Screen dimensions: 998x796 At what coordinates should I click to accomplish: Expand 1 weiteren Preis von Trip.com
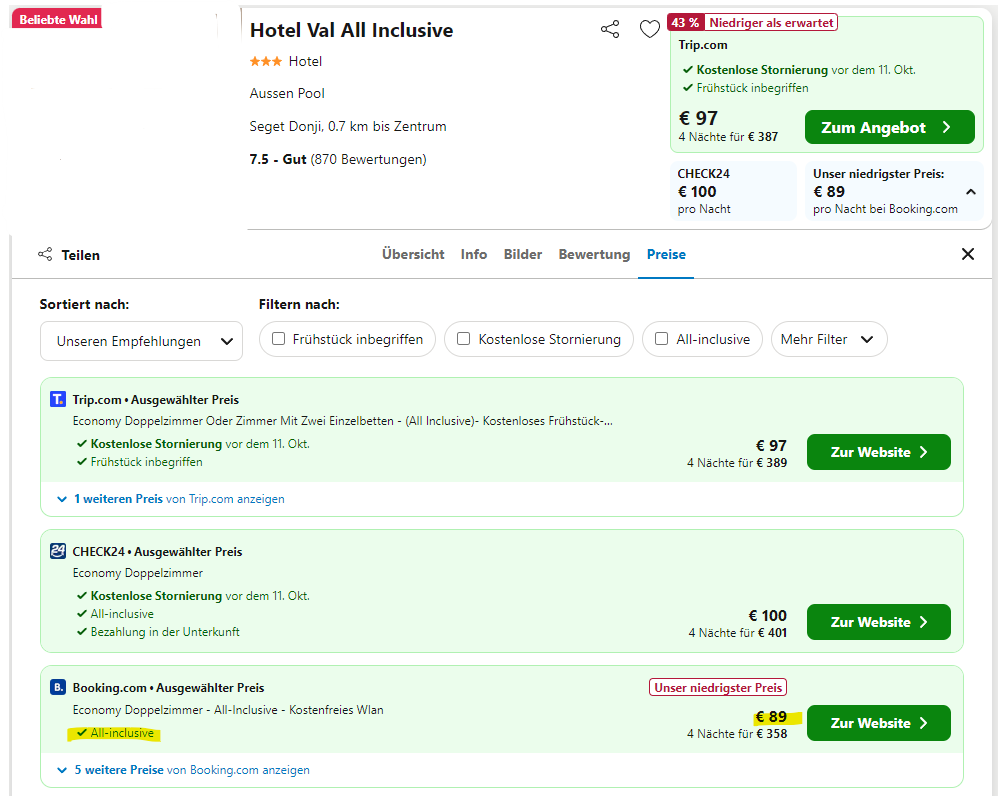click(x=171, y=499)
